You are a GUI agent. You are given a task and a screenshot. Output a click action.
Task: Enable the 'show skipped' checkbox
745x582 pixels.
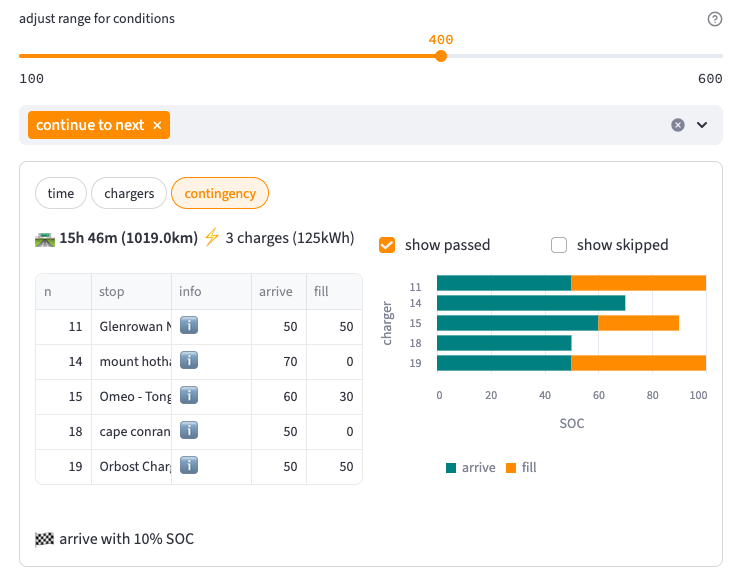click(559, 245)
